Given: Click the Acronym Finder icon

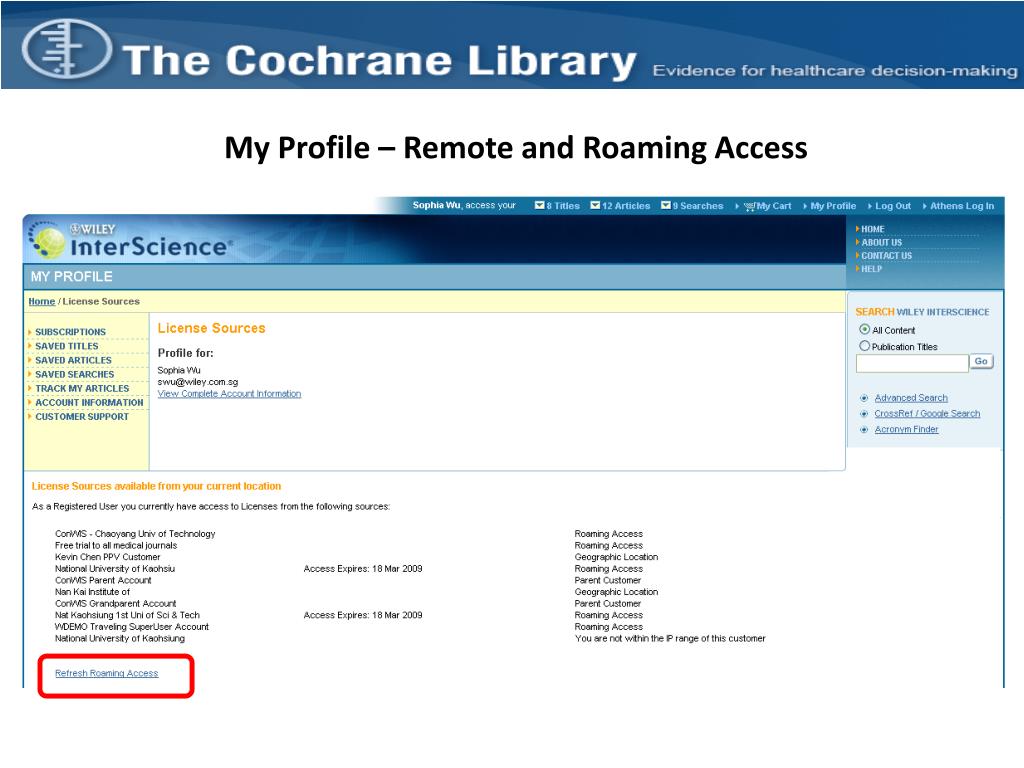Looking at the screenshot, I should point(862,429).
